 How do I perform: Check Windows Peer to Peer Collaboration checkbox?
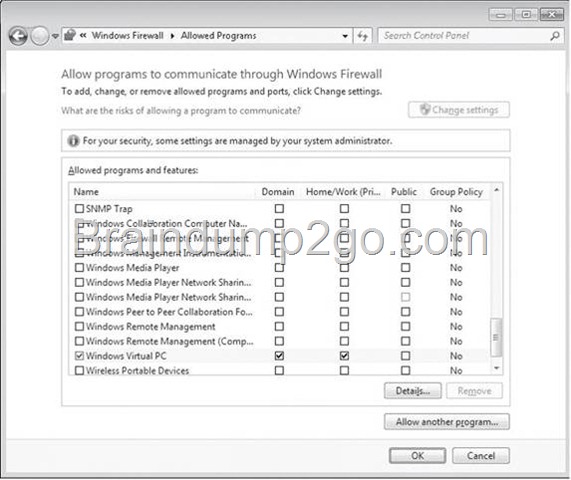pyautogui.click(x=79, y=312)
